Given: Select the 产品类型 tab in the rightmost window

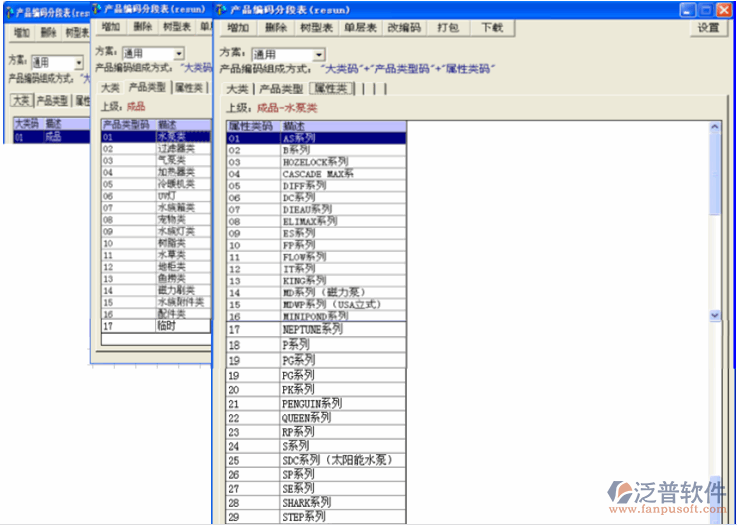Looking at the screenshot, I should [x=281, y=89].
